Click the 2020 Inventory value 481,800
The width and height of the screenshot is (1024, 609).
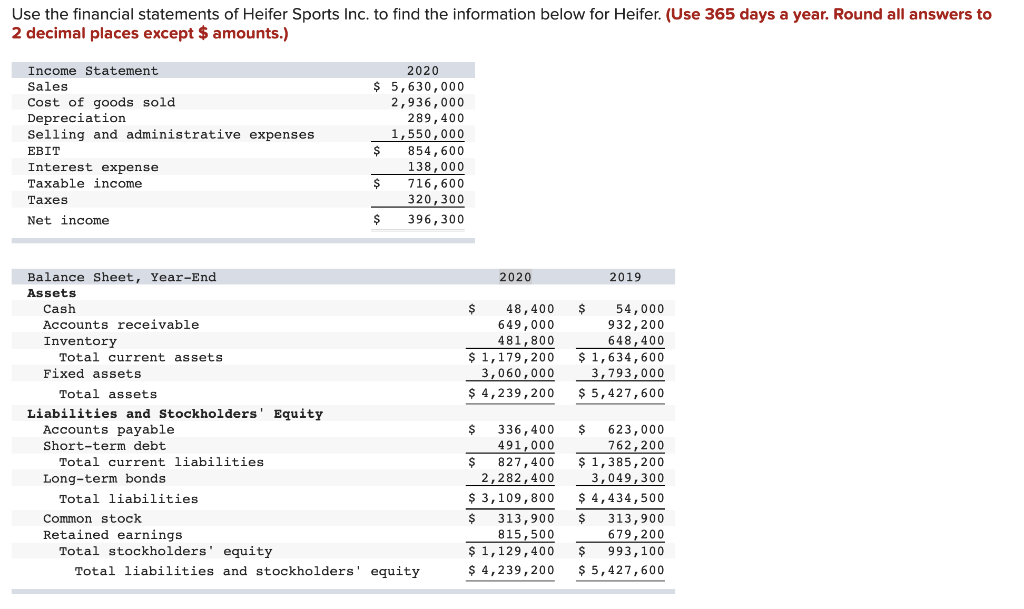(x=526, y=341)
